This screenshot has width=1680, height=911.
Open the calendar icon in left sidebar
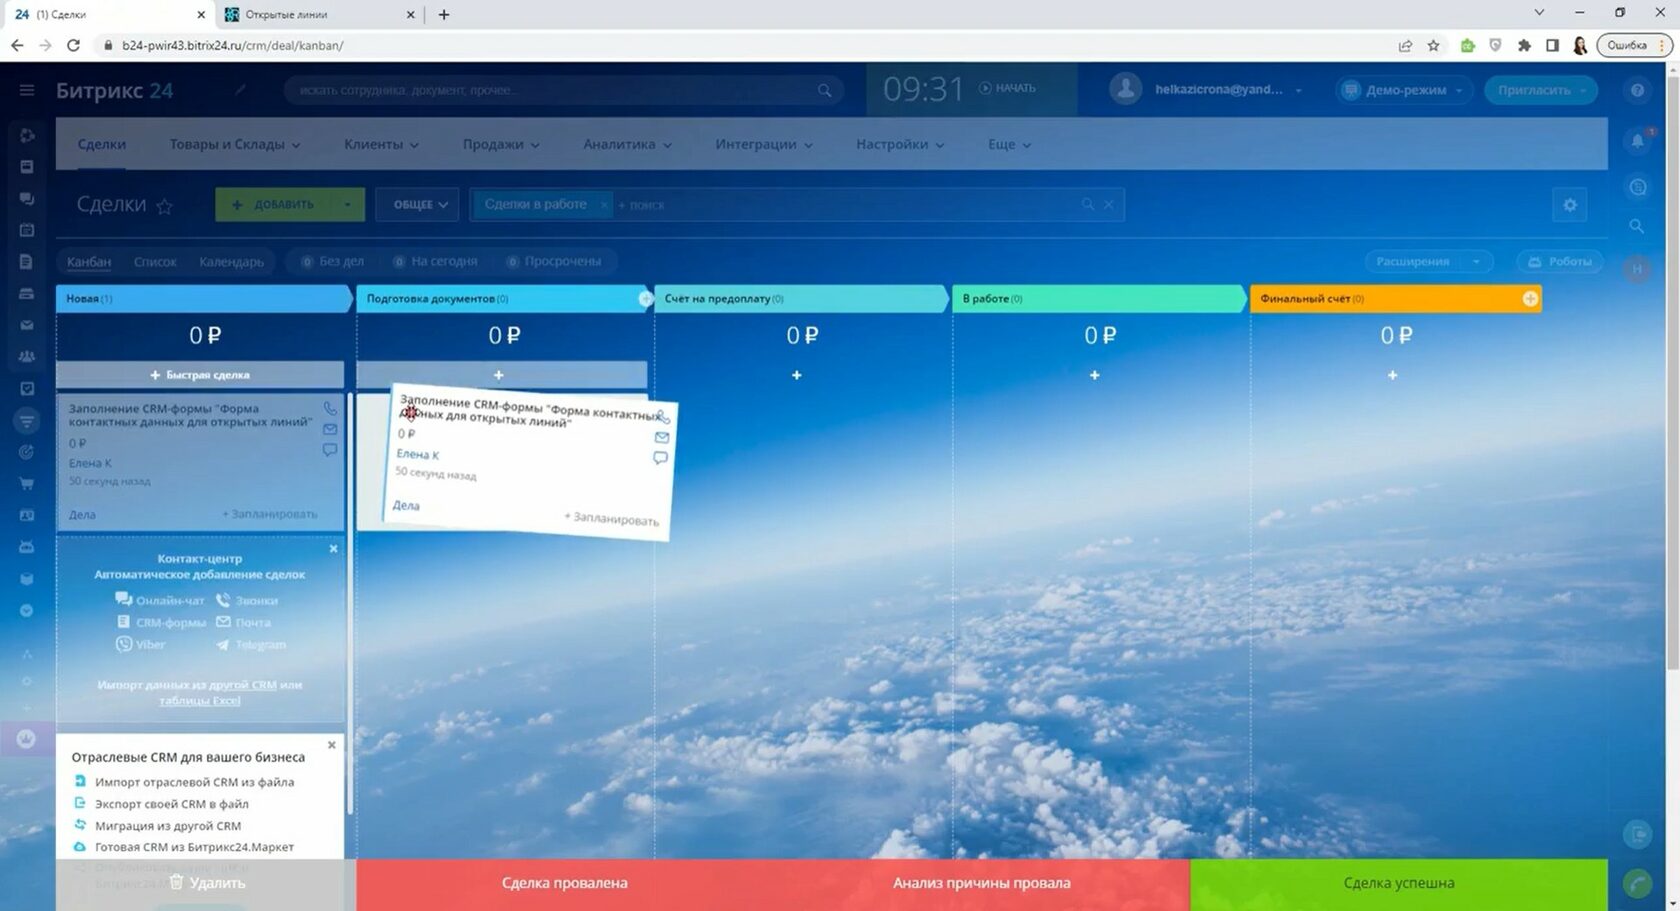pos(27,230)
